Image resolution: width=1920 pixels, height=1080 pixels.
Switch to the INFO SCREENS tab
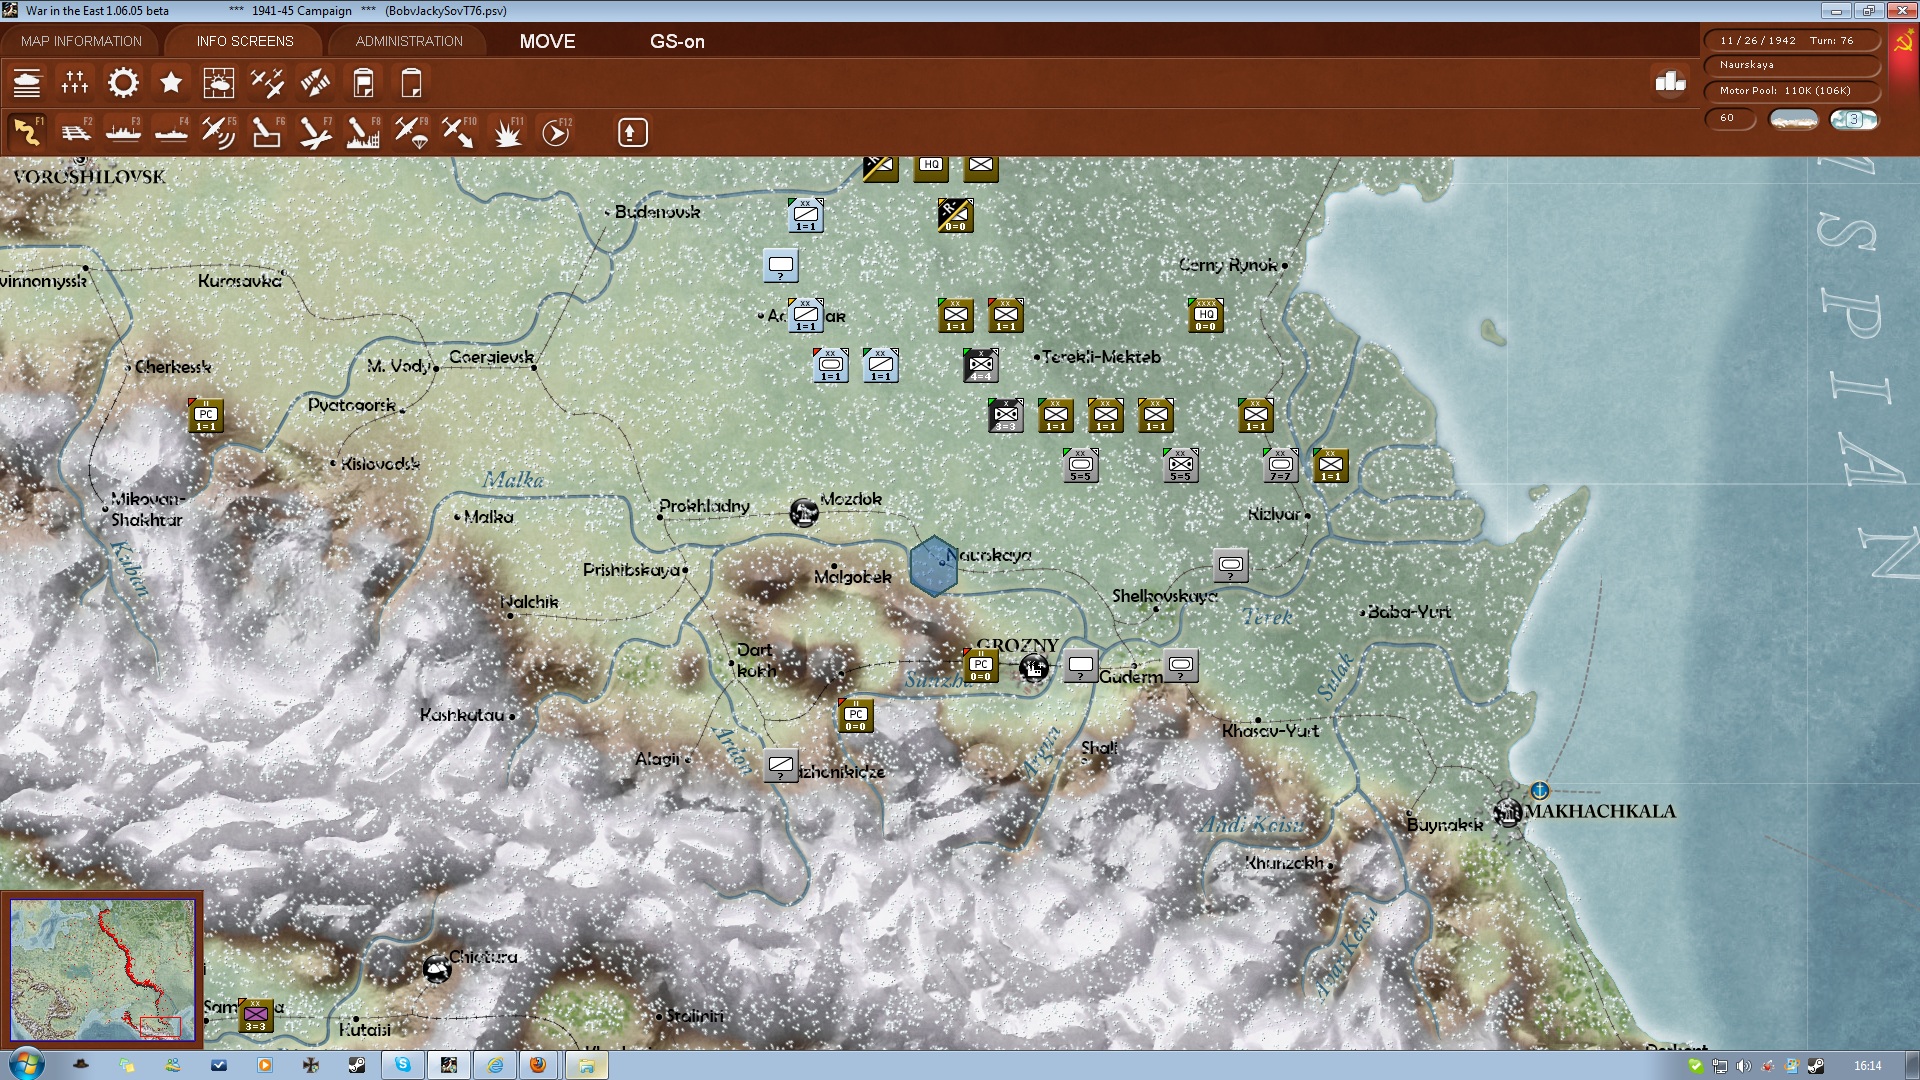point(245,41)
